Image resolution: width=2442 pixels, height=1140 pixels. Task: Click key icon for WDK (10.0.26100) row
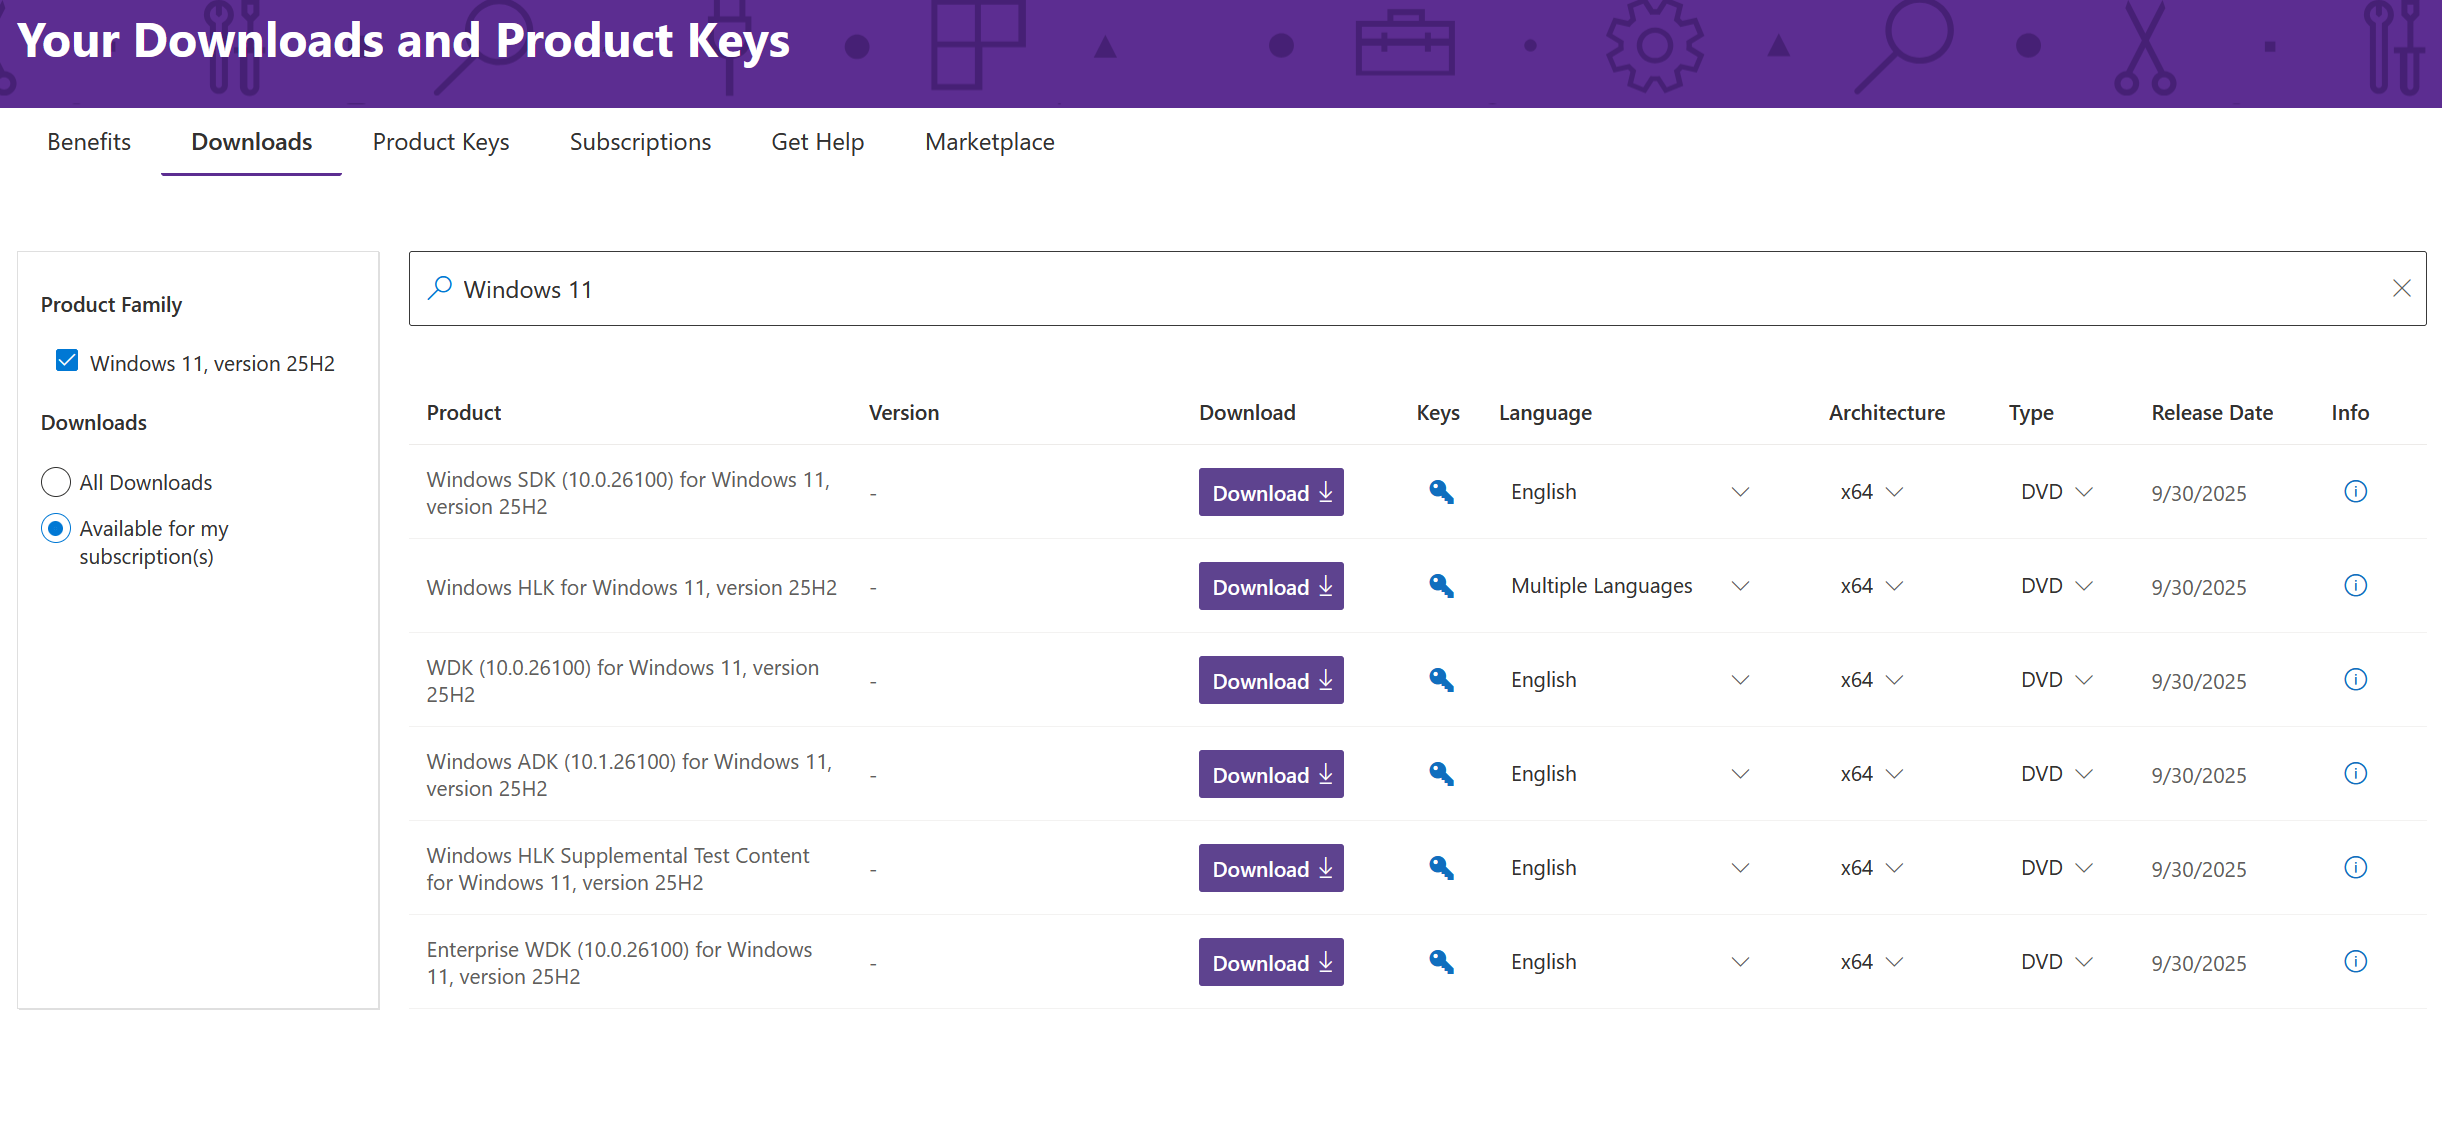1440,680
